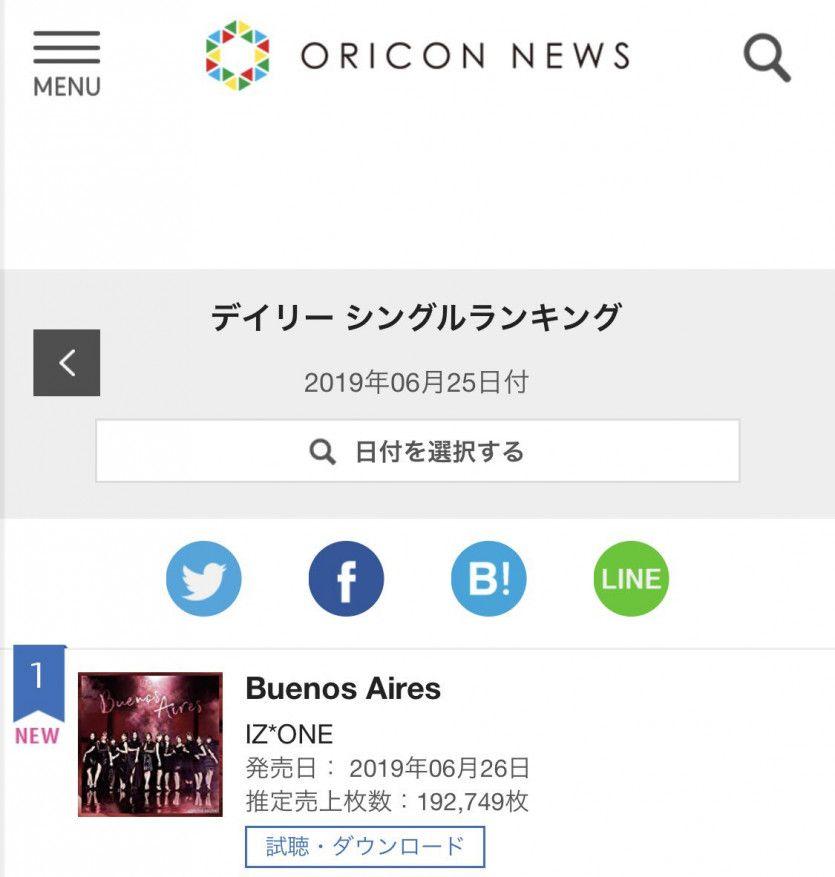The width and height of the screenshot is (835, 877).
Task: Open the 日付を選択する date selector
Action: [418, 451]
